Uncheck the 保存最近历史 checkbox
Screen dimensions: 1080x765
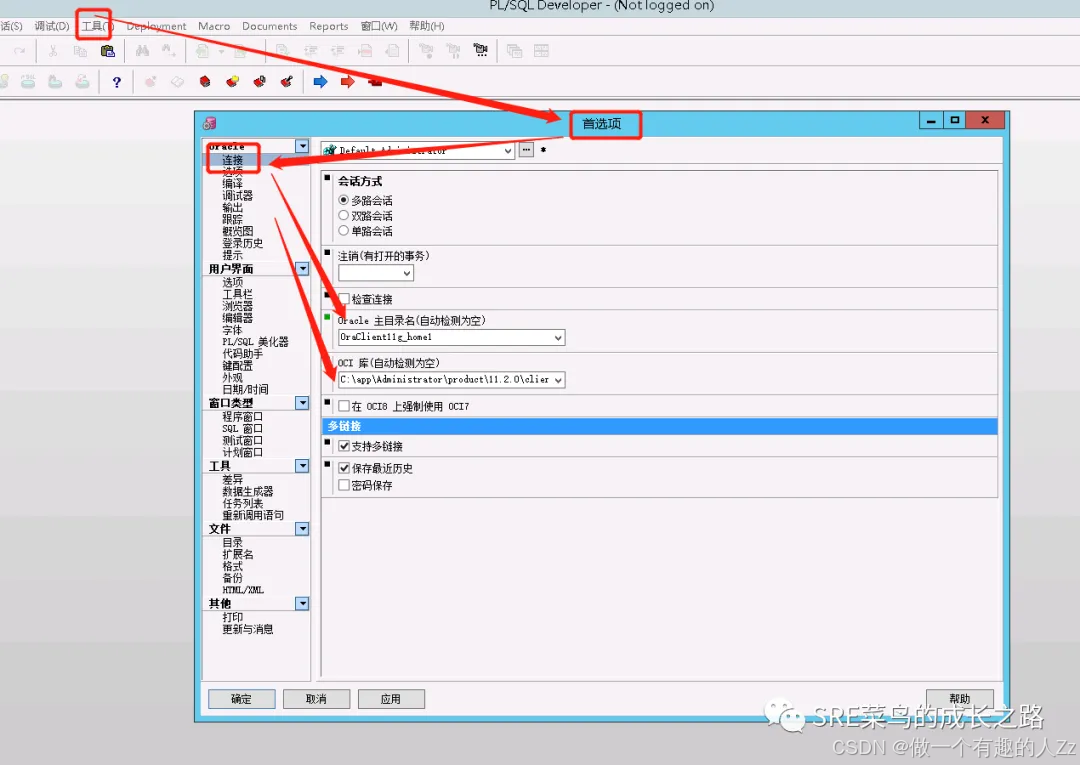(344, 468)
